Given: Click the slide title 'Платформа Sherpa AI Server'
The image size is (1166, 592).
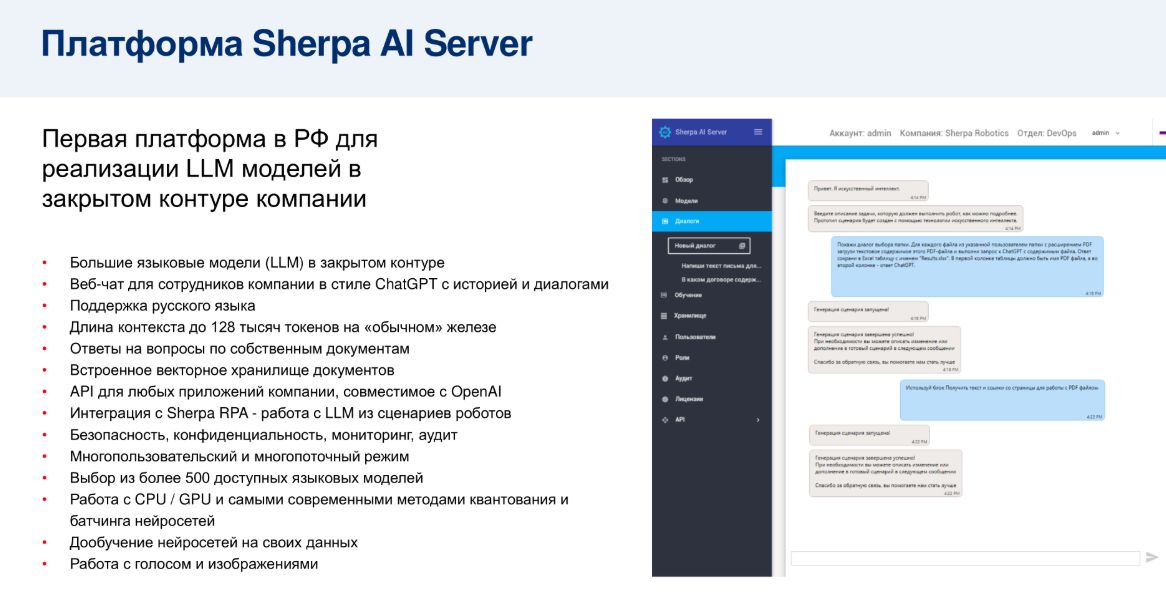Looking at the screenshot, I should 286,44.
